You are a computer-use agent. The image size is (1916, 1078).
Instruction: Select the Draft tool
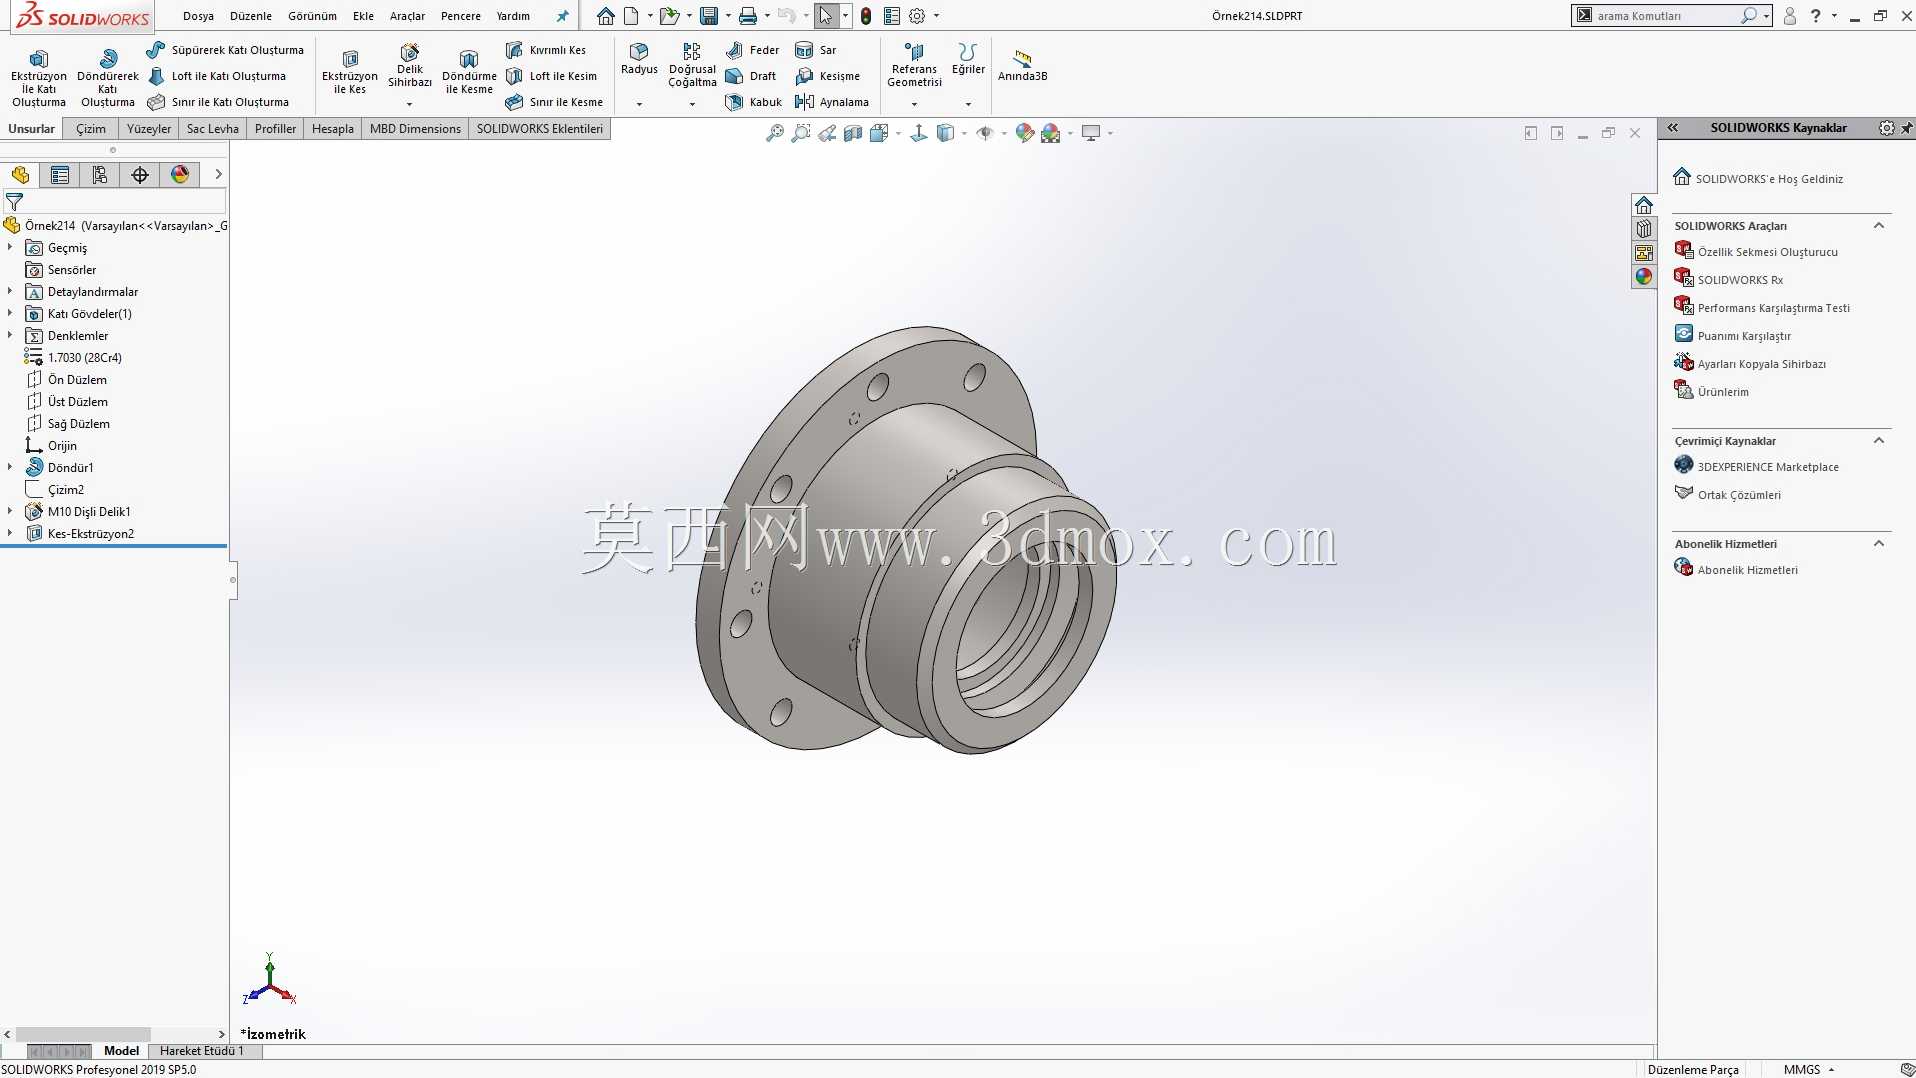751,76
